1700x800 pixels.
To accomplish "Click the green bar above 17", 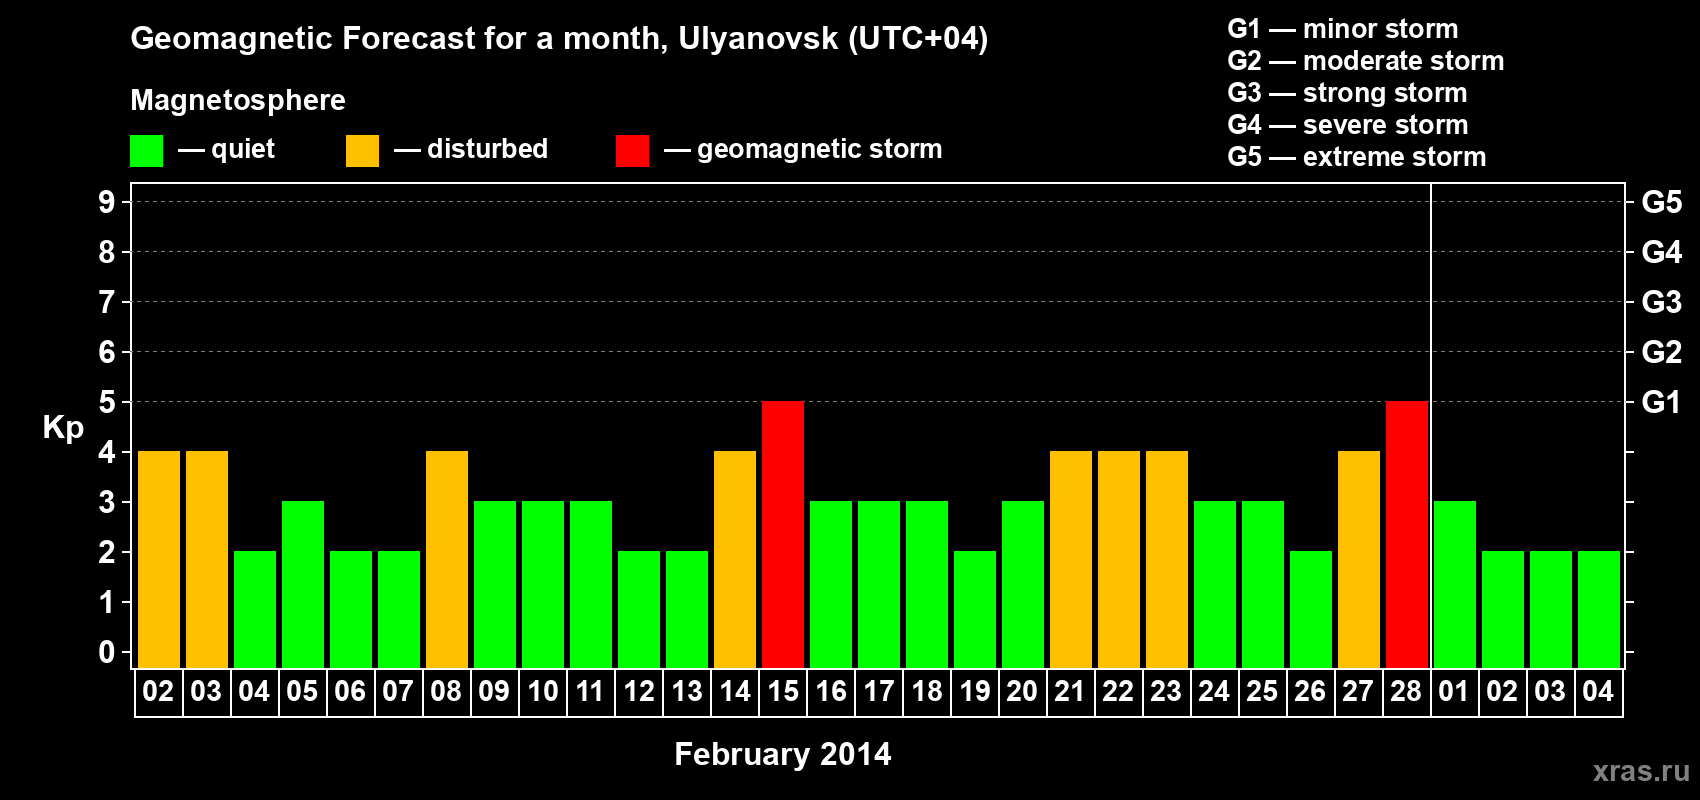I will (x=879, y=585).
